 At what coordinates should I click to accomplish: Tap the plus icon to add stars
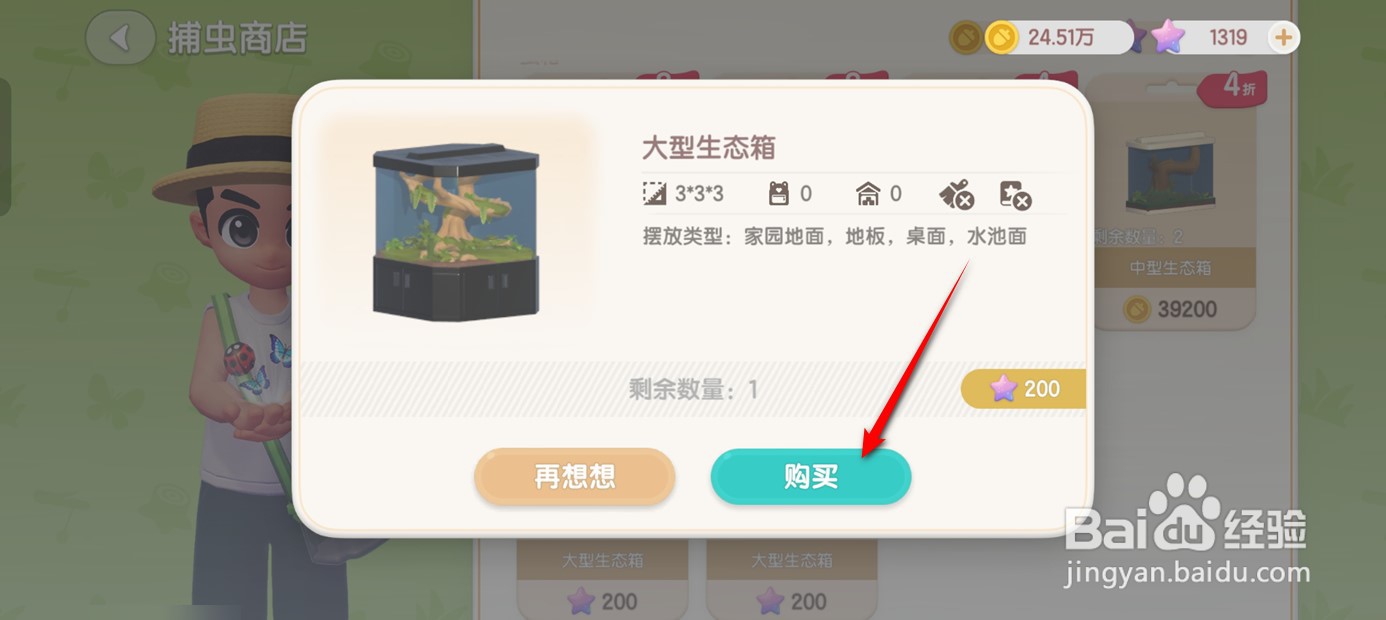(1283, 38)
